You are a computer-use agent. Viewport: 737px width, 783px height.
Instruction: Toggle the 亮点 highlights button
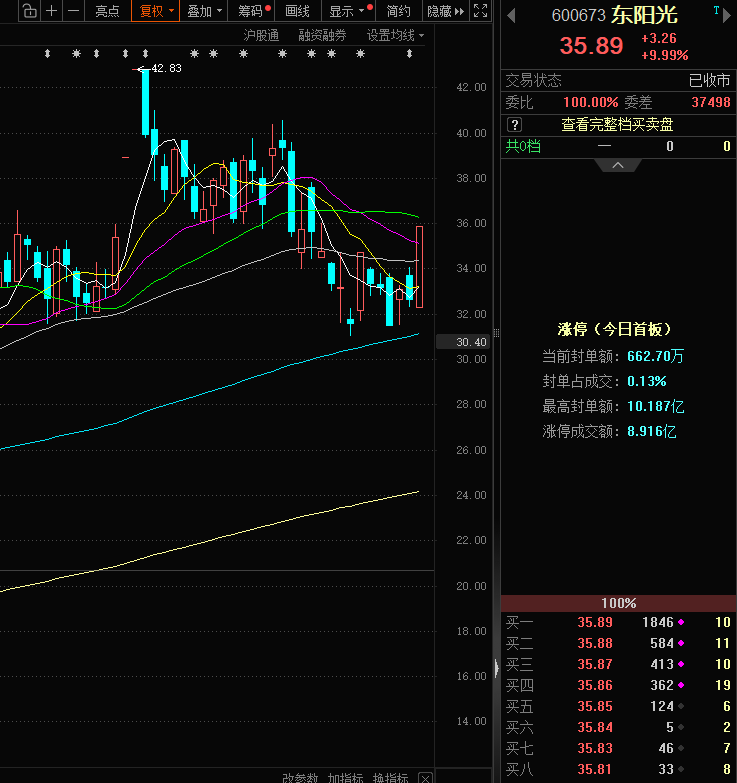click(107, 11)
